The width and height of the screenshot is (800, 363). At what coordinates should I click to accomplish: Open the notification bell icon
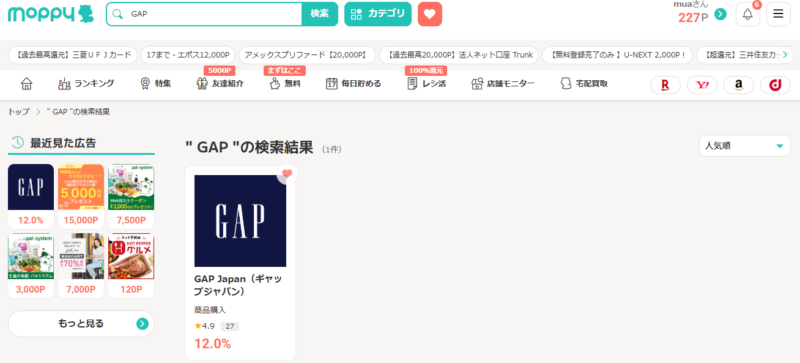[747, 14]
